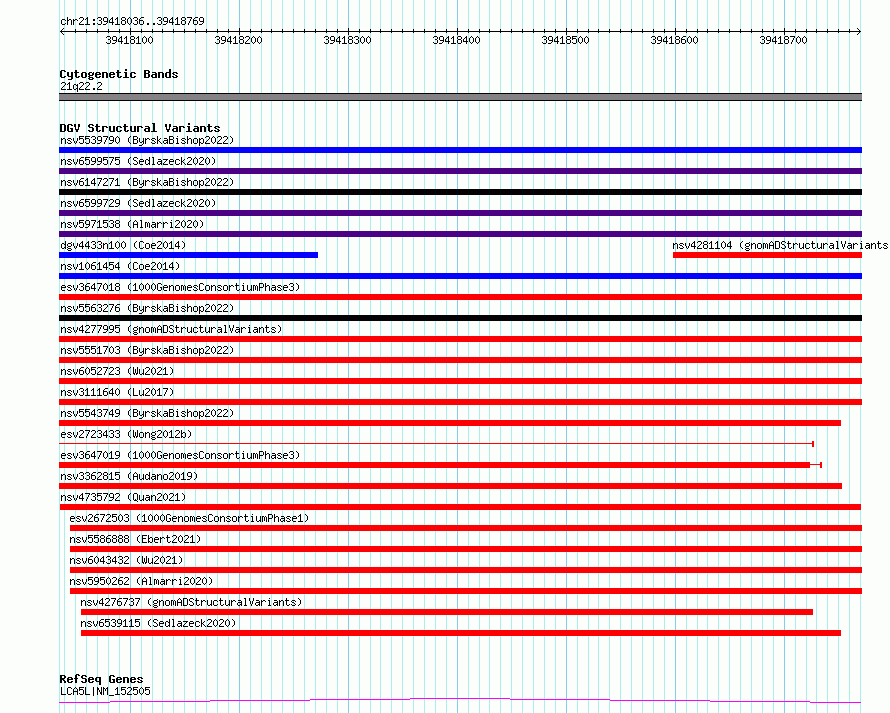The width and height of the screenshot is (890, 713).
Task: Click ruler position 39418300
Action: tap(347, 40)
